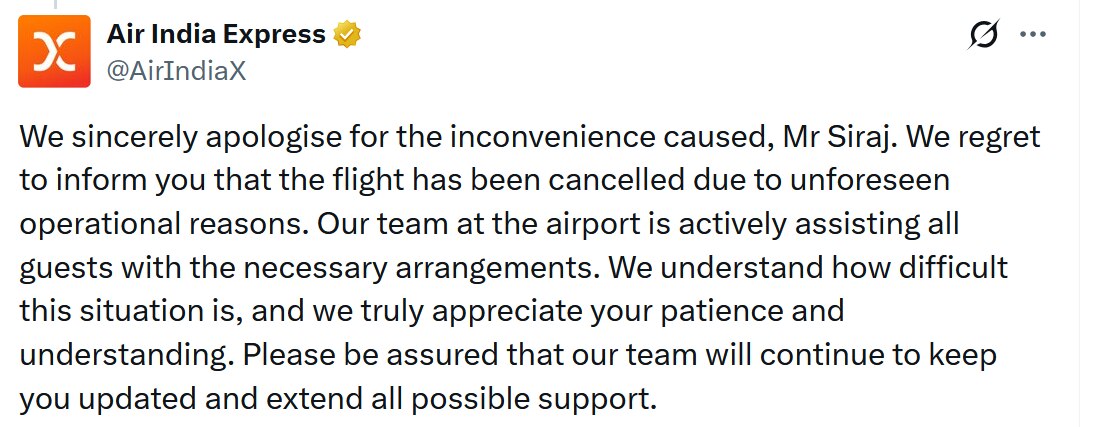Click the Air India Express display name
This screenshot has height=427, width=1105.
click(216, 34)
